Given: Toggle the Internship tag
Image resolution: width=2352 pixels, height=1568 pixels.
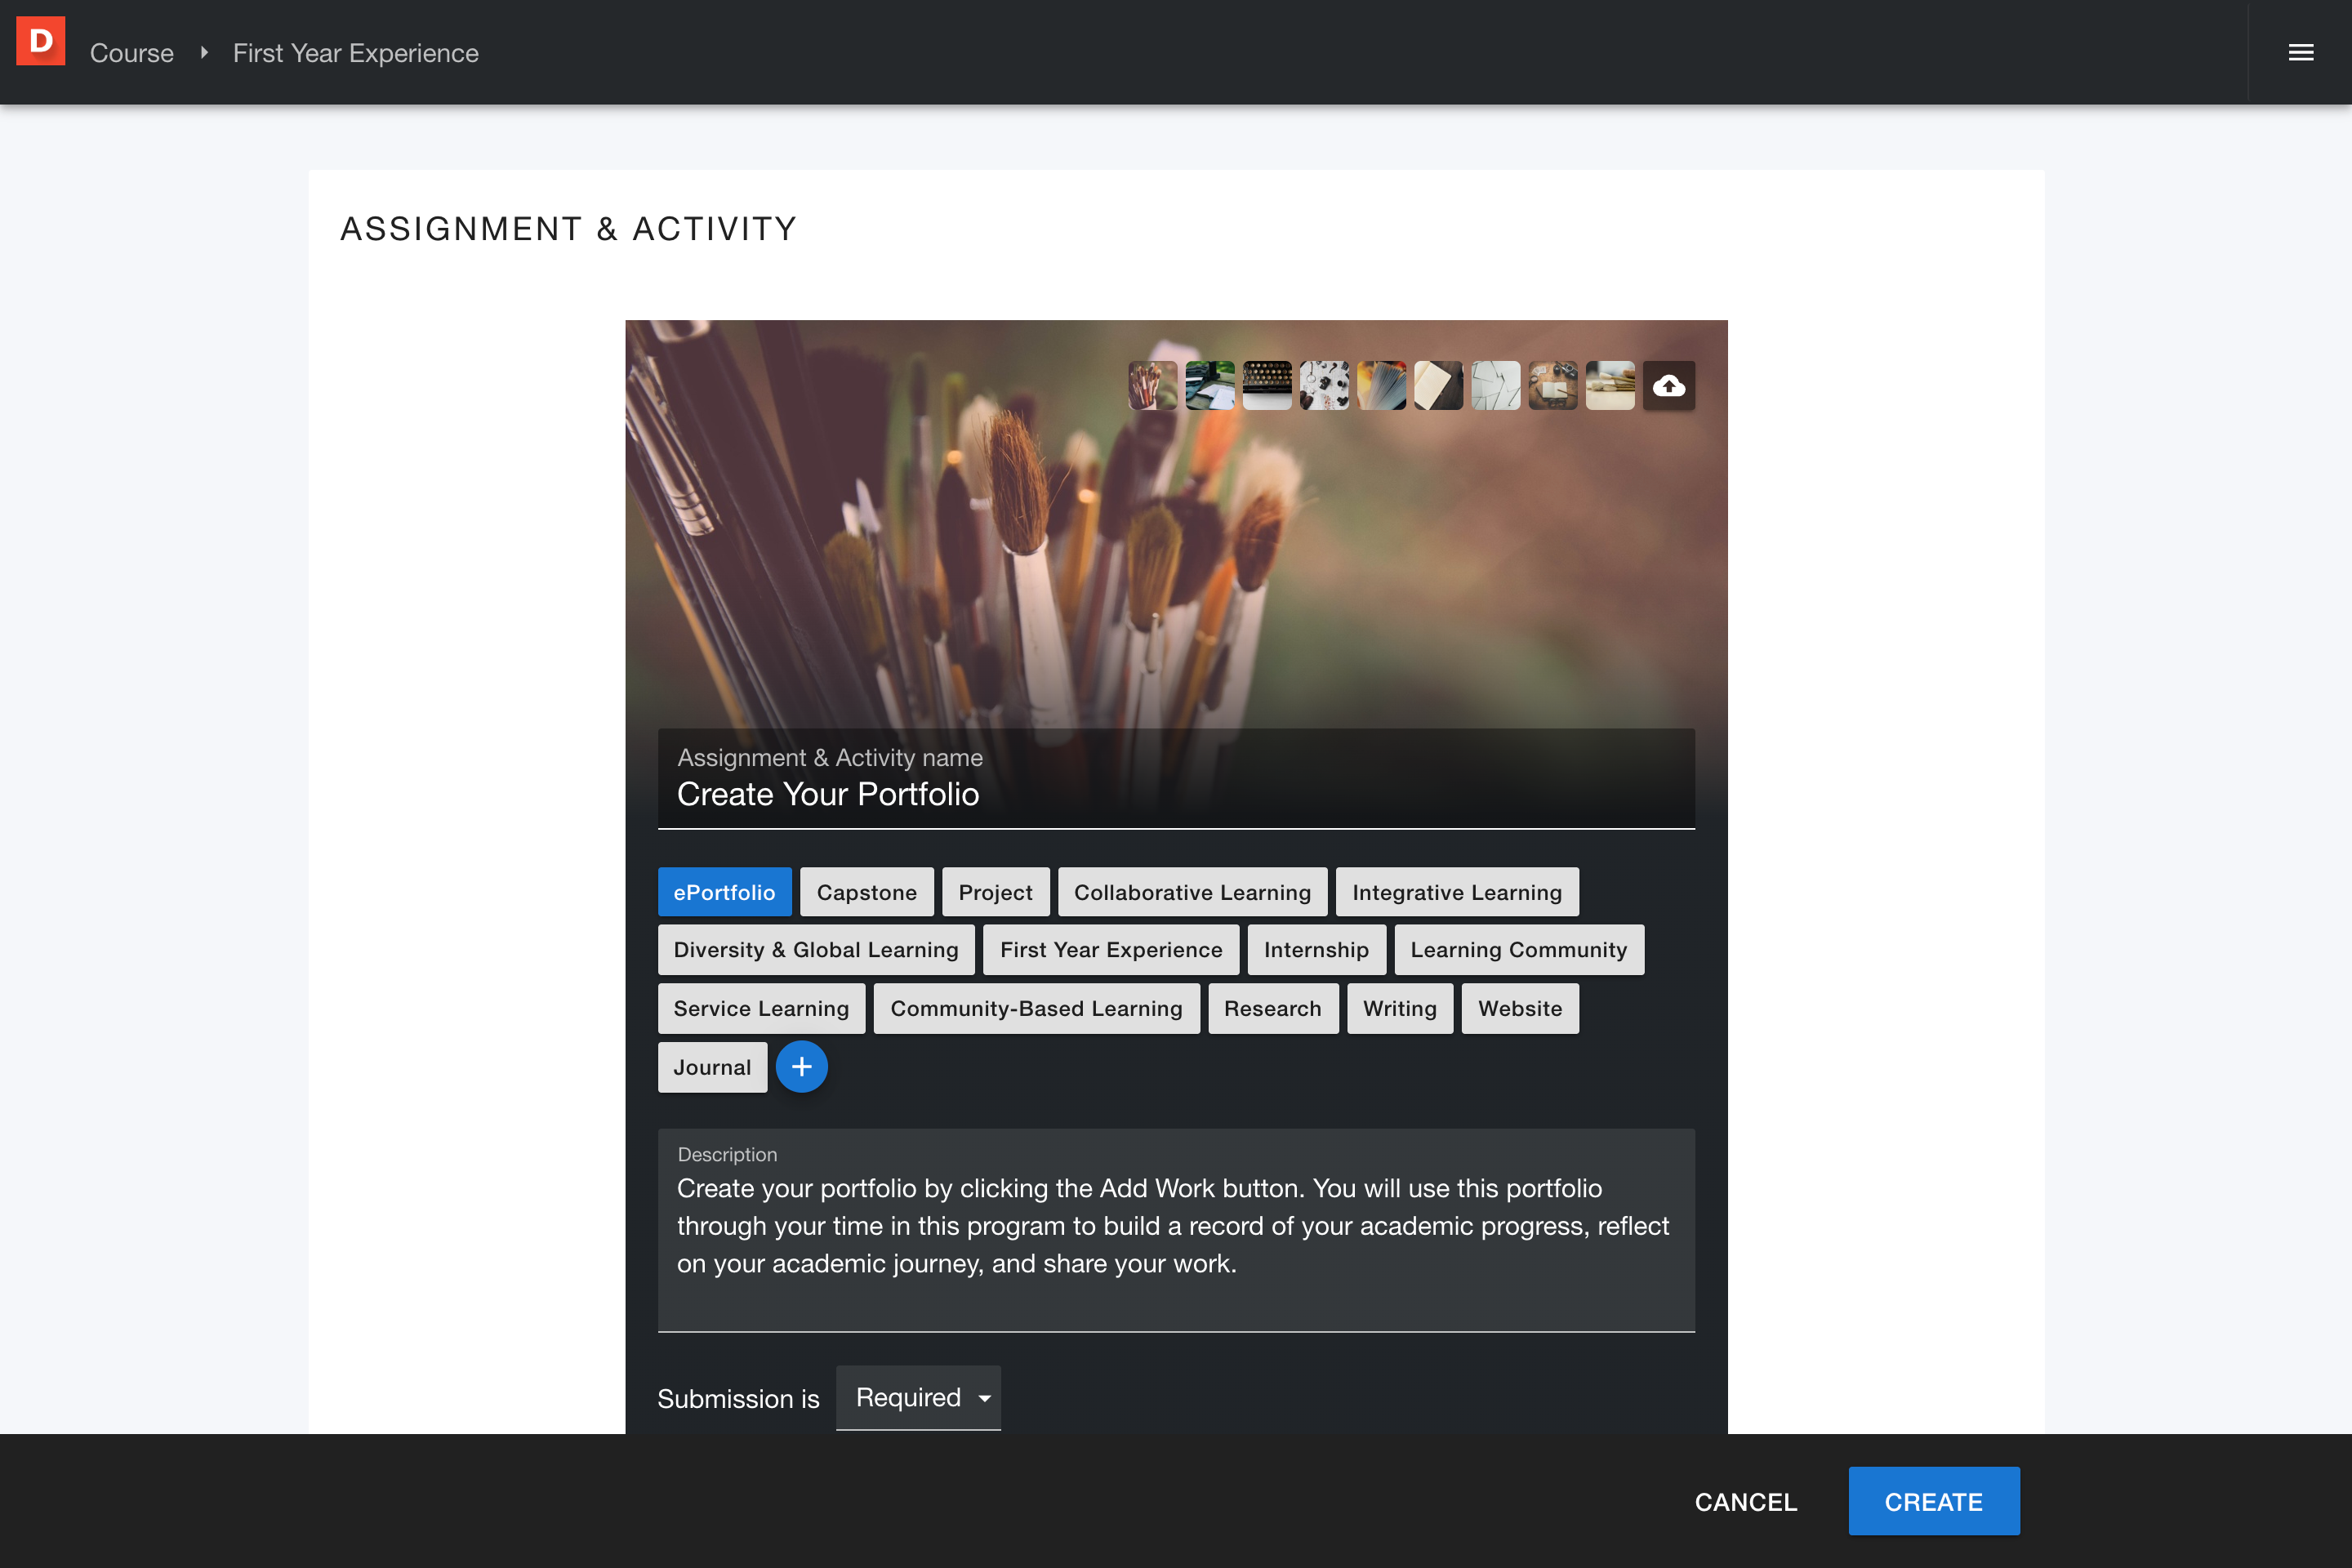Looking at the screenshot, I should (x=1316, y=950).
